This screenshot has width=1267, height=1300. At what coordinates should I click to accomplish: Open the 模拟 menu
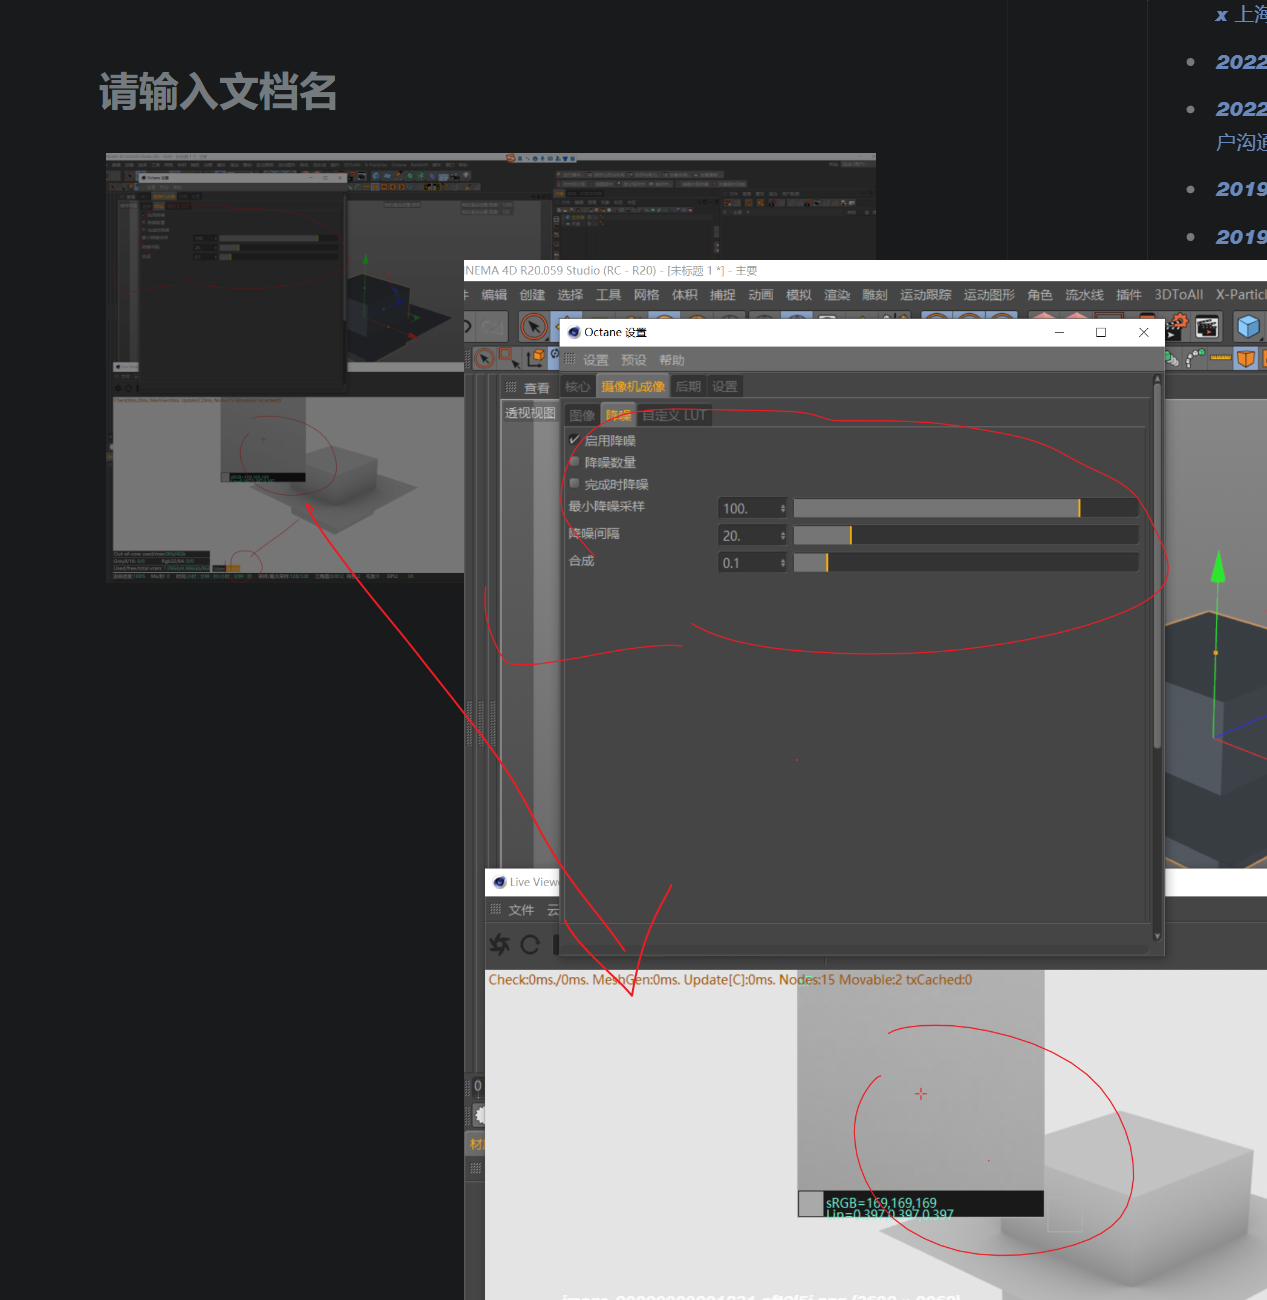click(x=798, y=295)
